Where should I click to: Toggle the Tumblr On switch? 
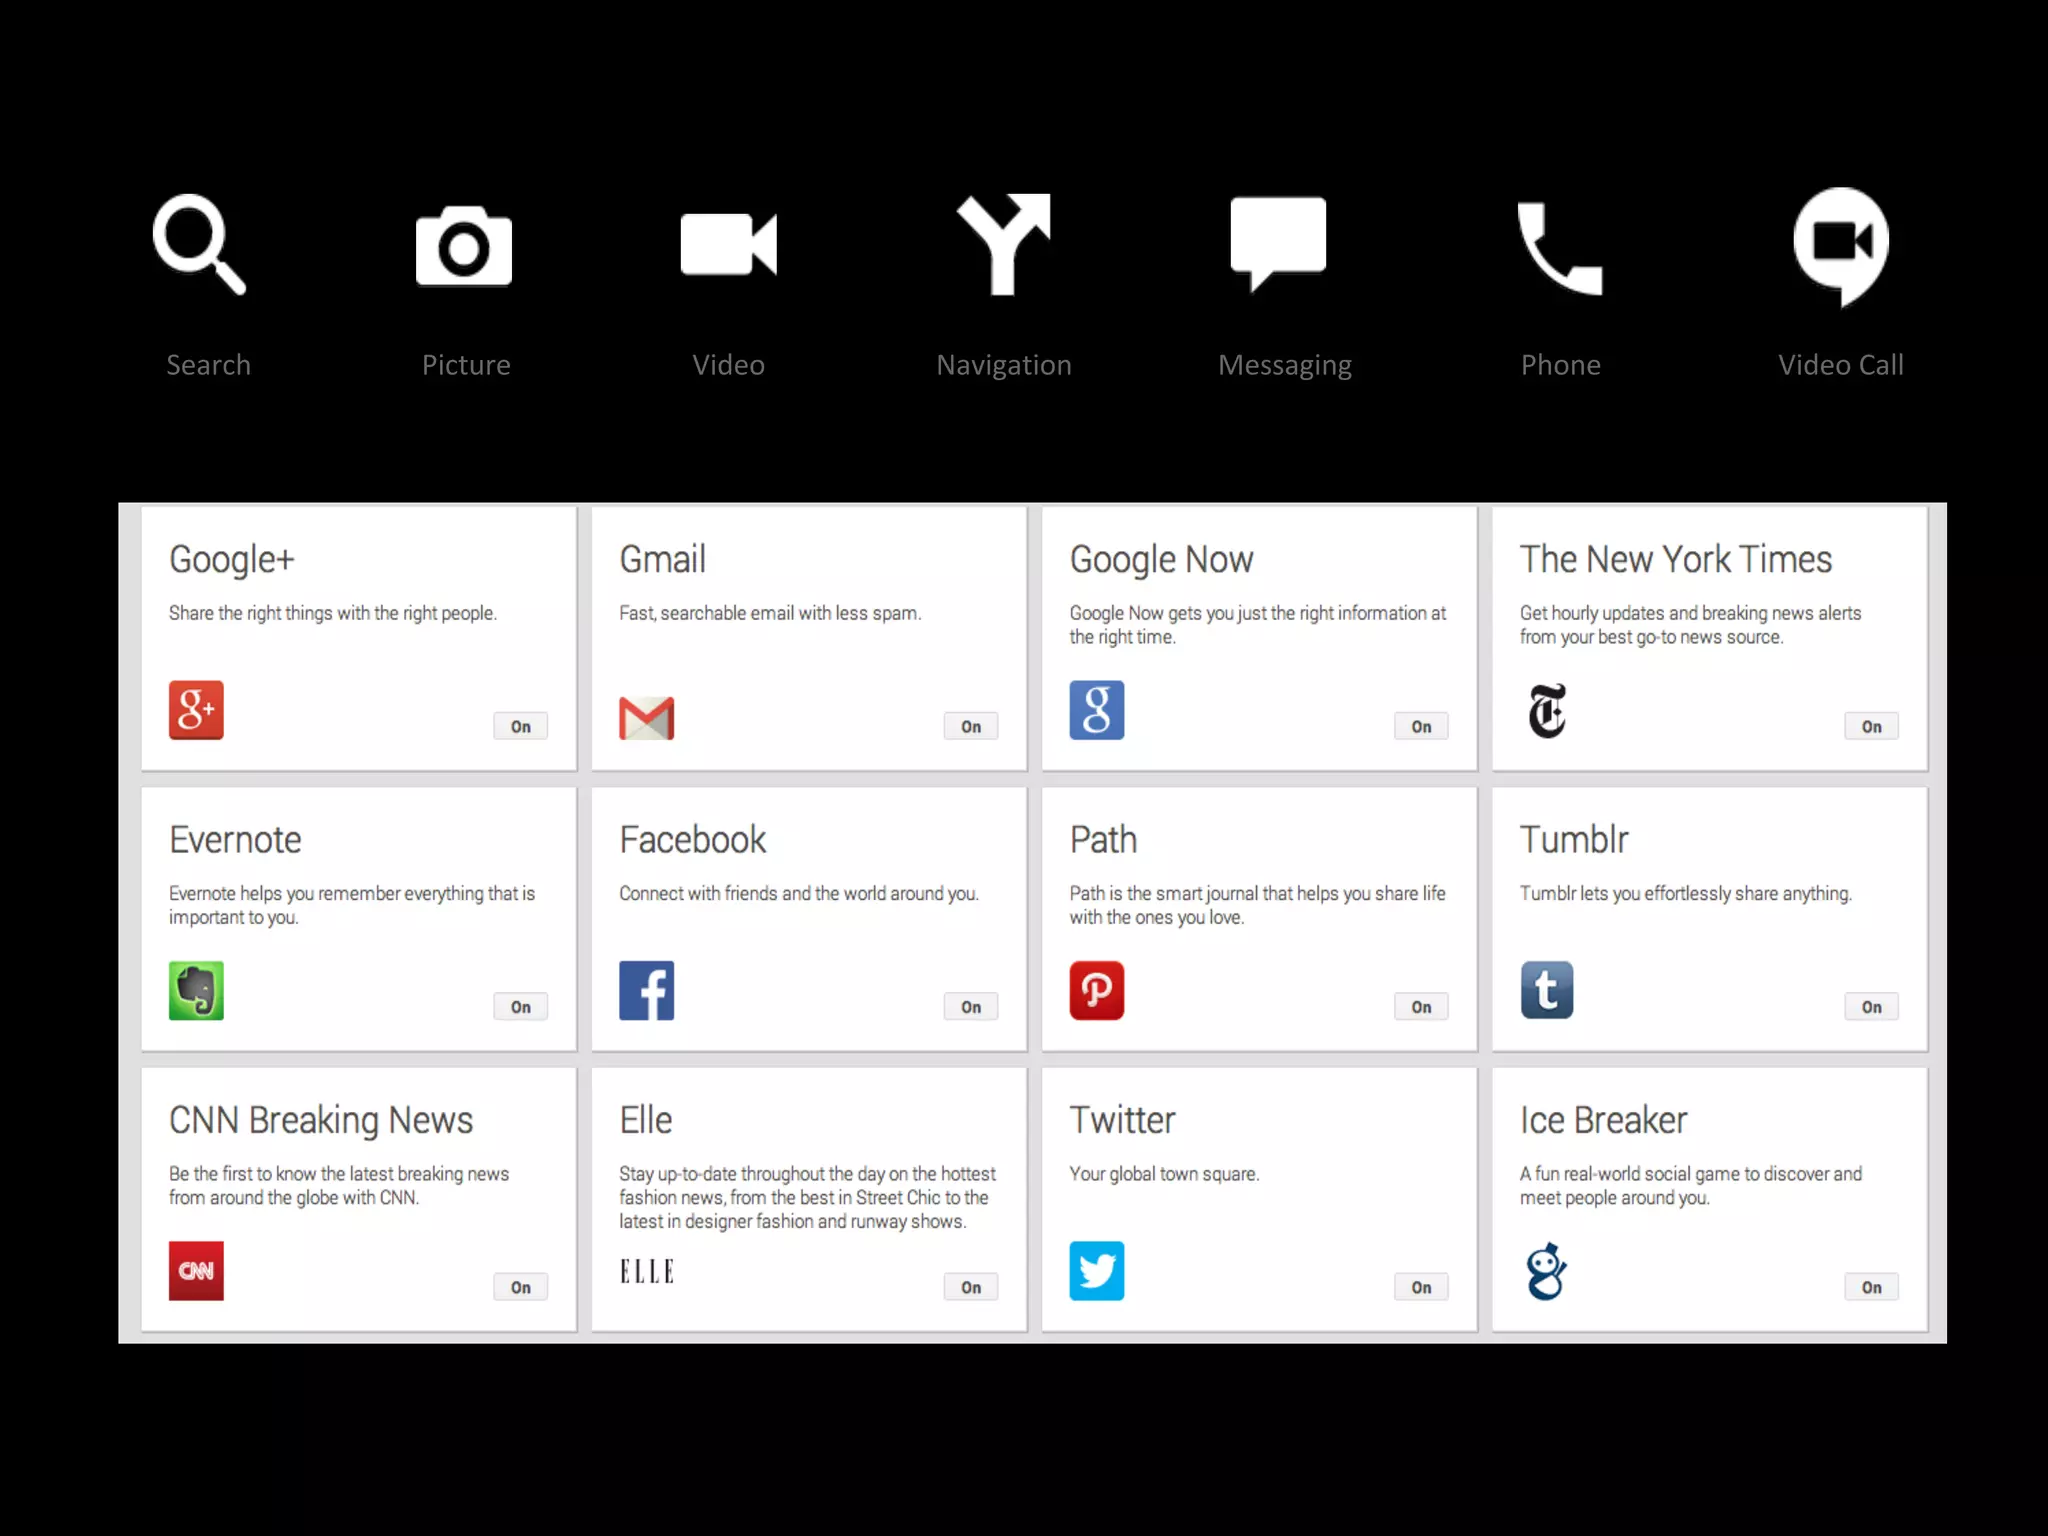(x=1871, y=1006)
